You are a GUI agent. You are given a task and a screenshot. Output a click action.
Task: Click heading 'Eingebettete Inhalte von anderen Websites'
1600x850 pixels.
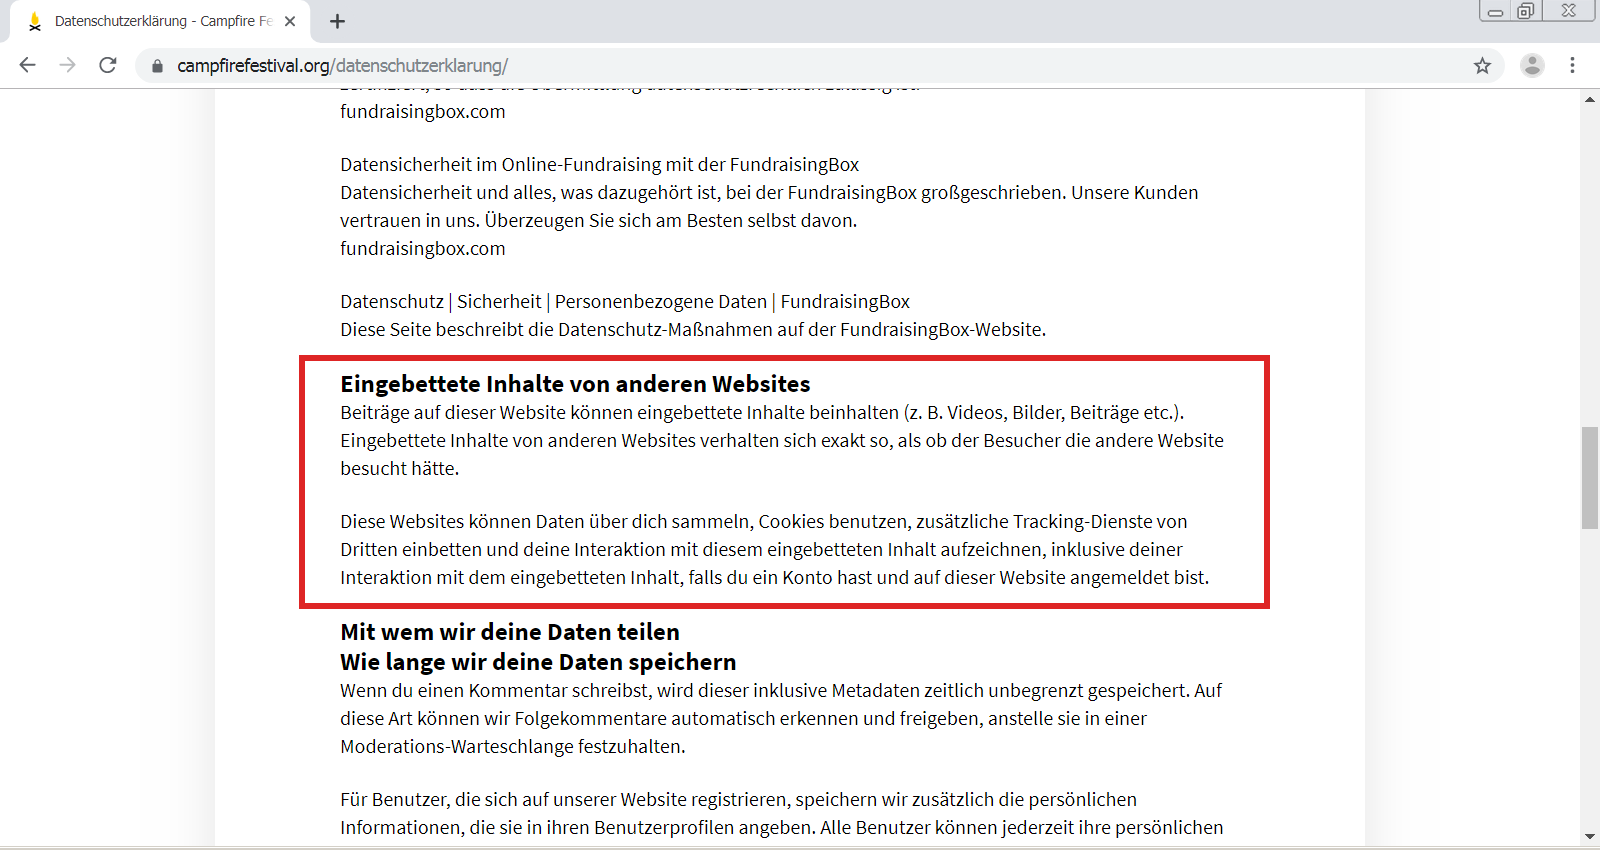(575, 384)
